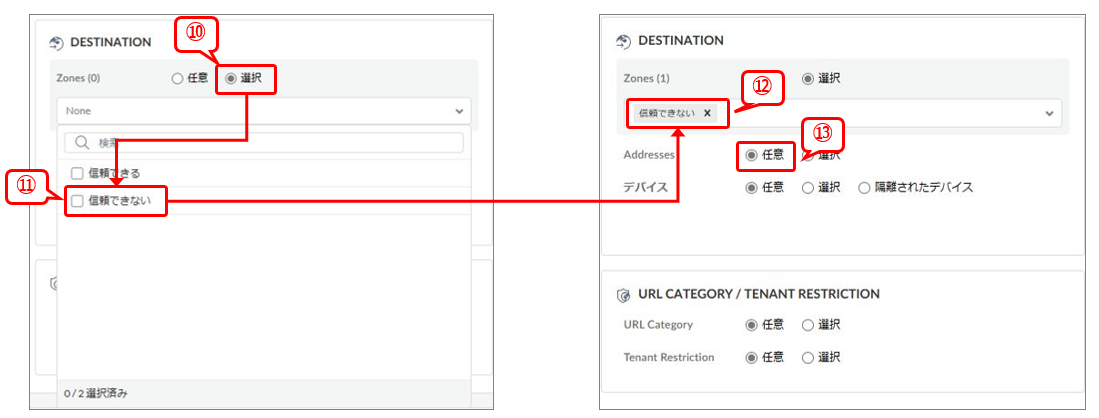
Task: Set デバイス to 選択
Action: click(808, 187)
